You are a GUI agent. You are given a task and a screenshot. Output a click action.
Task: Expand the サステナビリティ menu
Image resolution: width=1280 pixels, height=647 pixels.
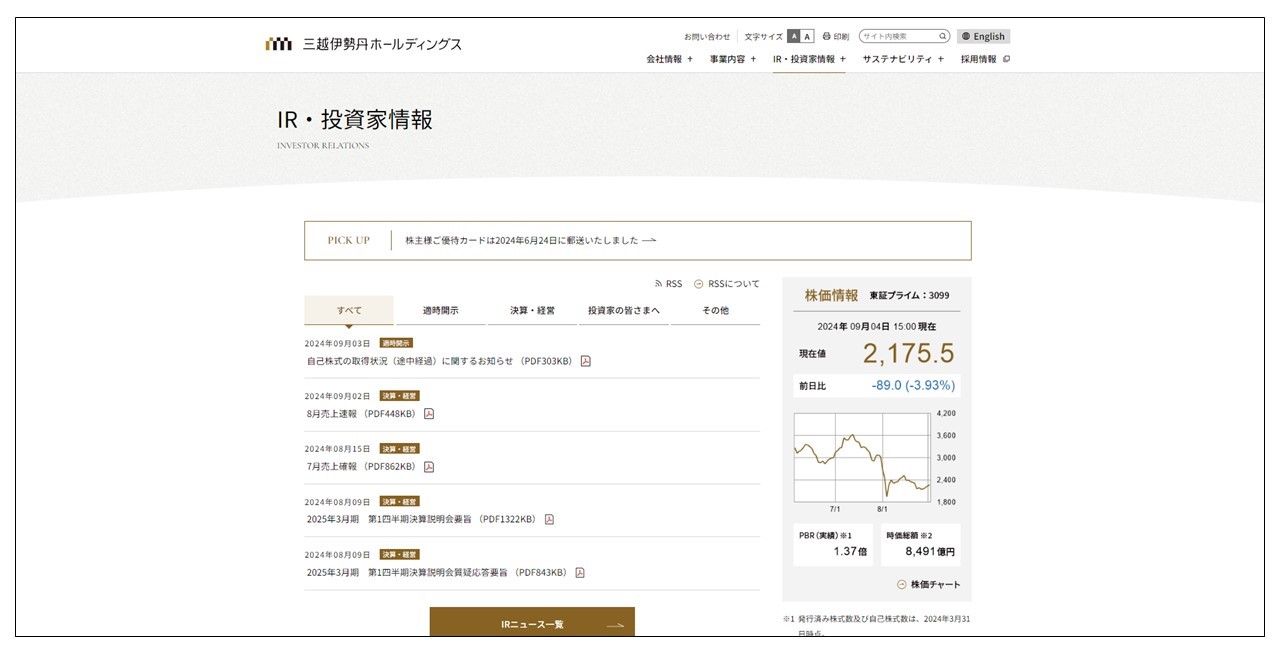click(903, 59)
